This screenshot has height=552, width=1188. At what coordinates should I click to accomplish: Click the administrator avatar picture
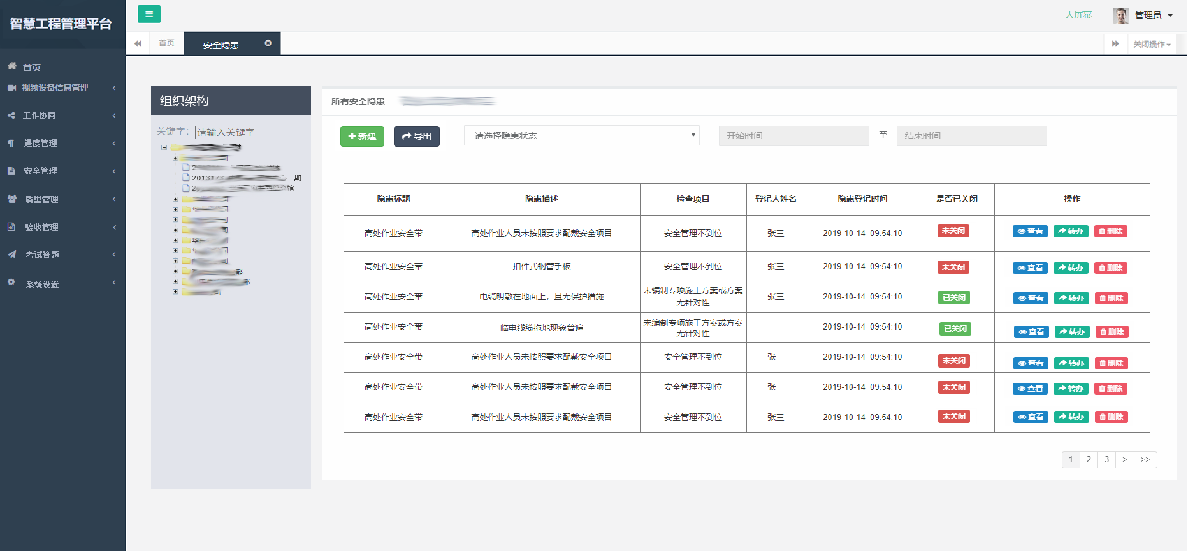(1120, 15)
